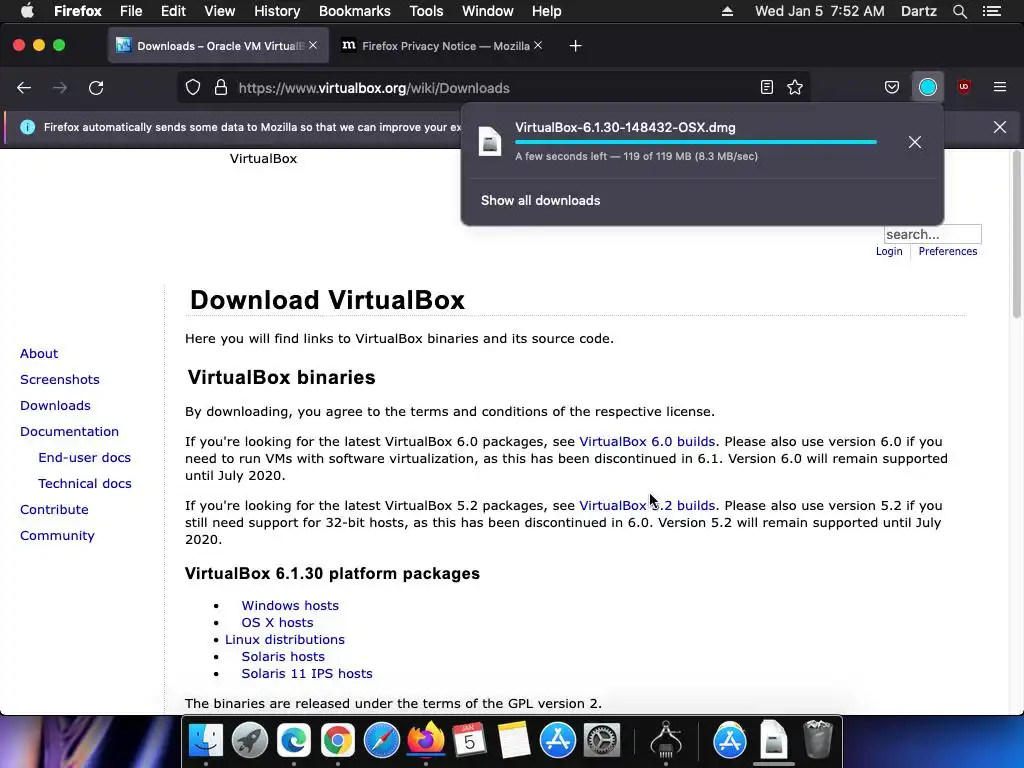
Task: Open About in the sidebar
Action: click(x=39, y=353)
